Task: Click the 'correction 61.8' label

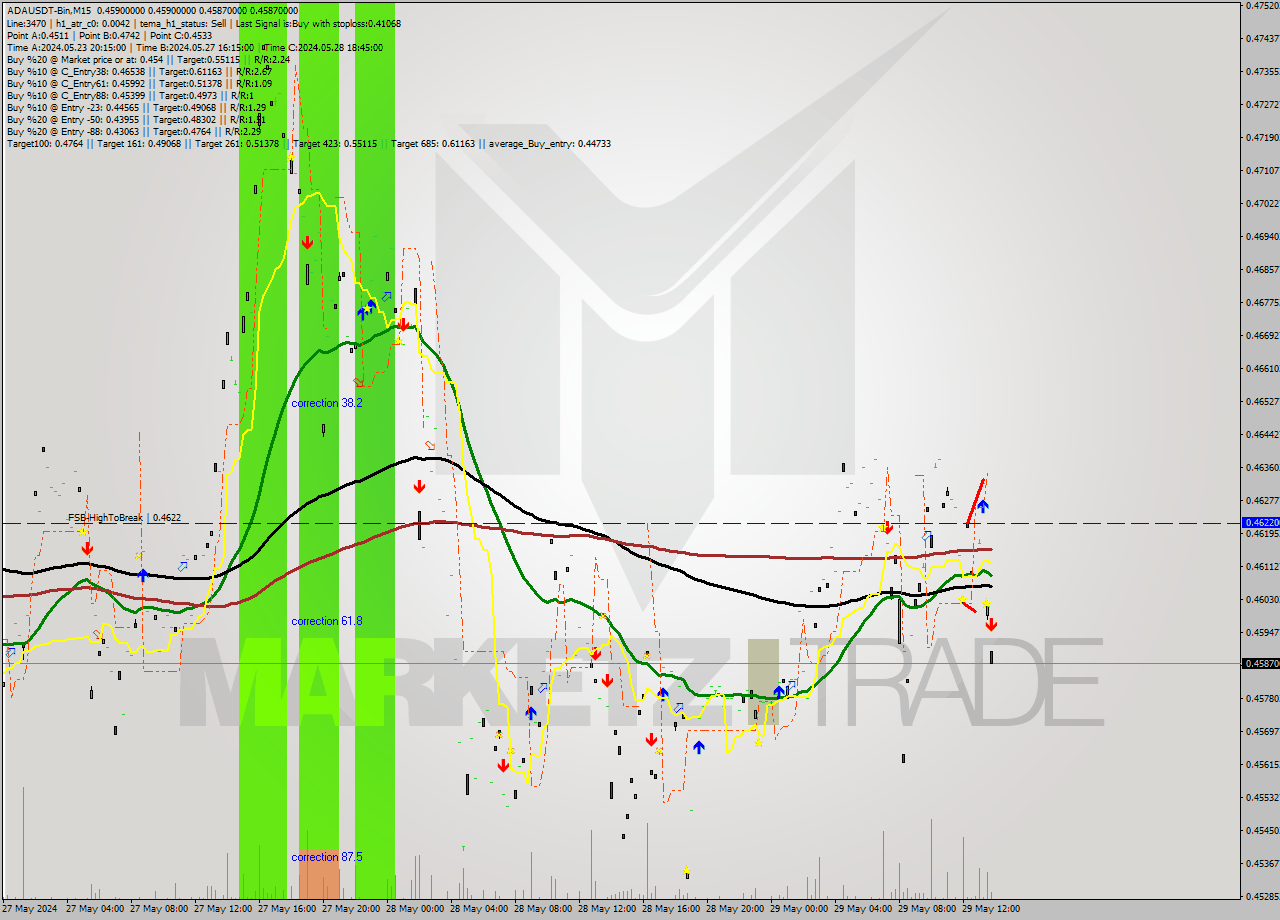Action: (x=327, y=621)
